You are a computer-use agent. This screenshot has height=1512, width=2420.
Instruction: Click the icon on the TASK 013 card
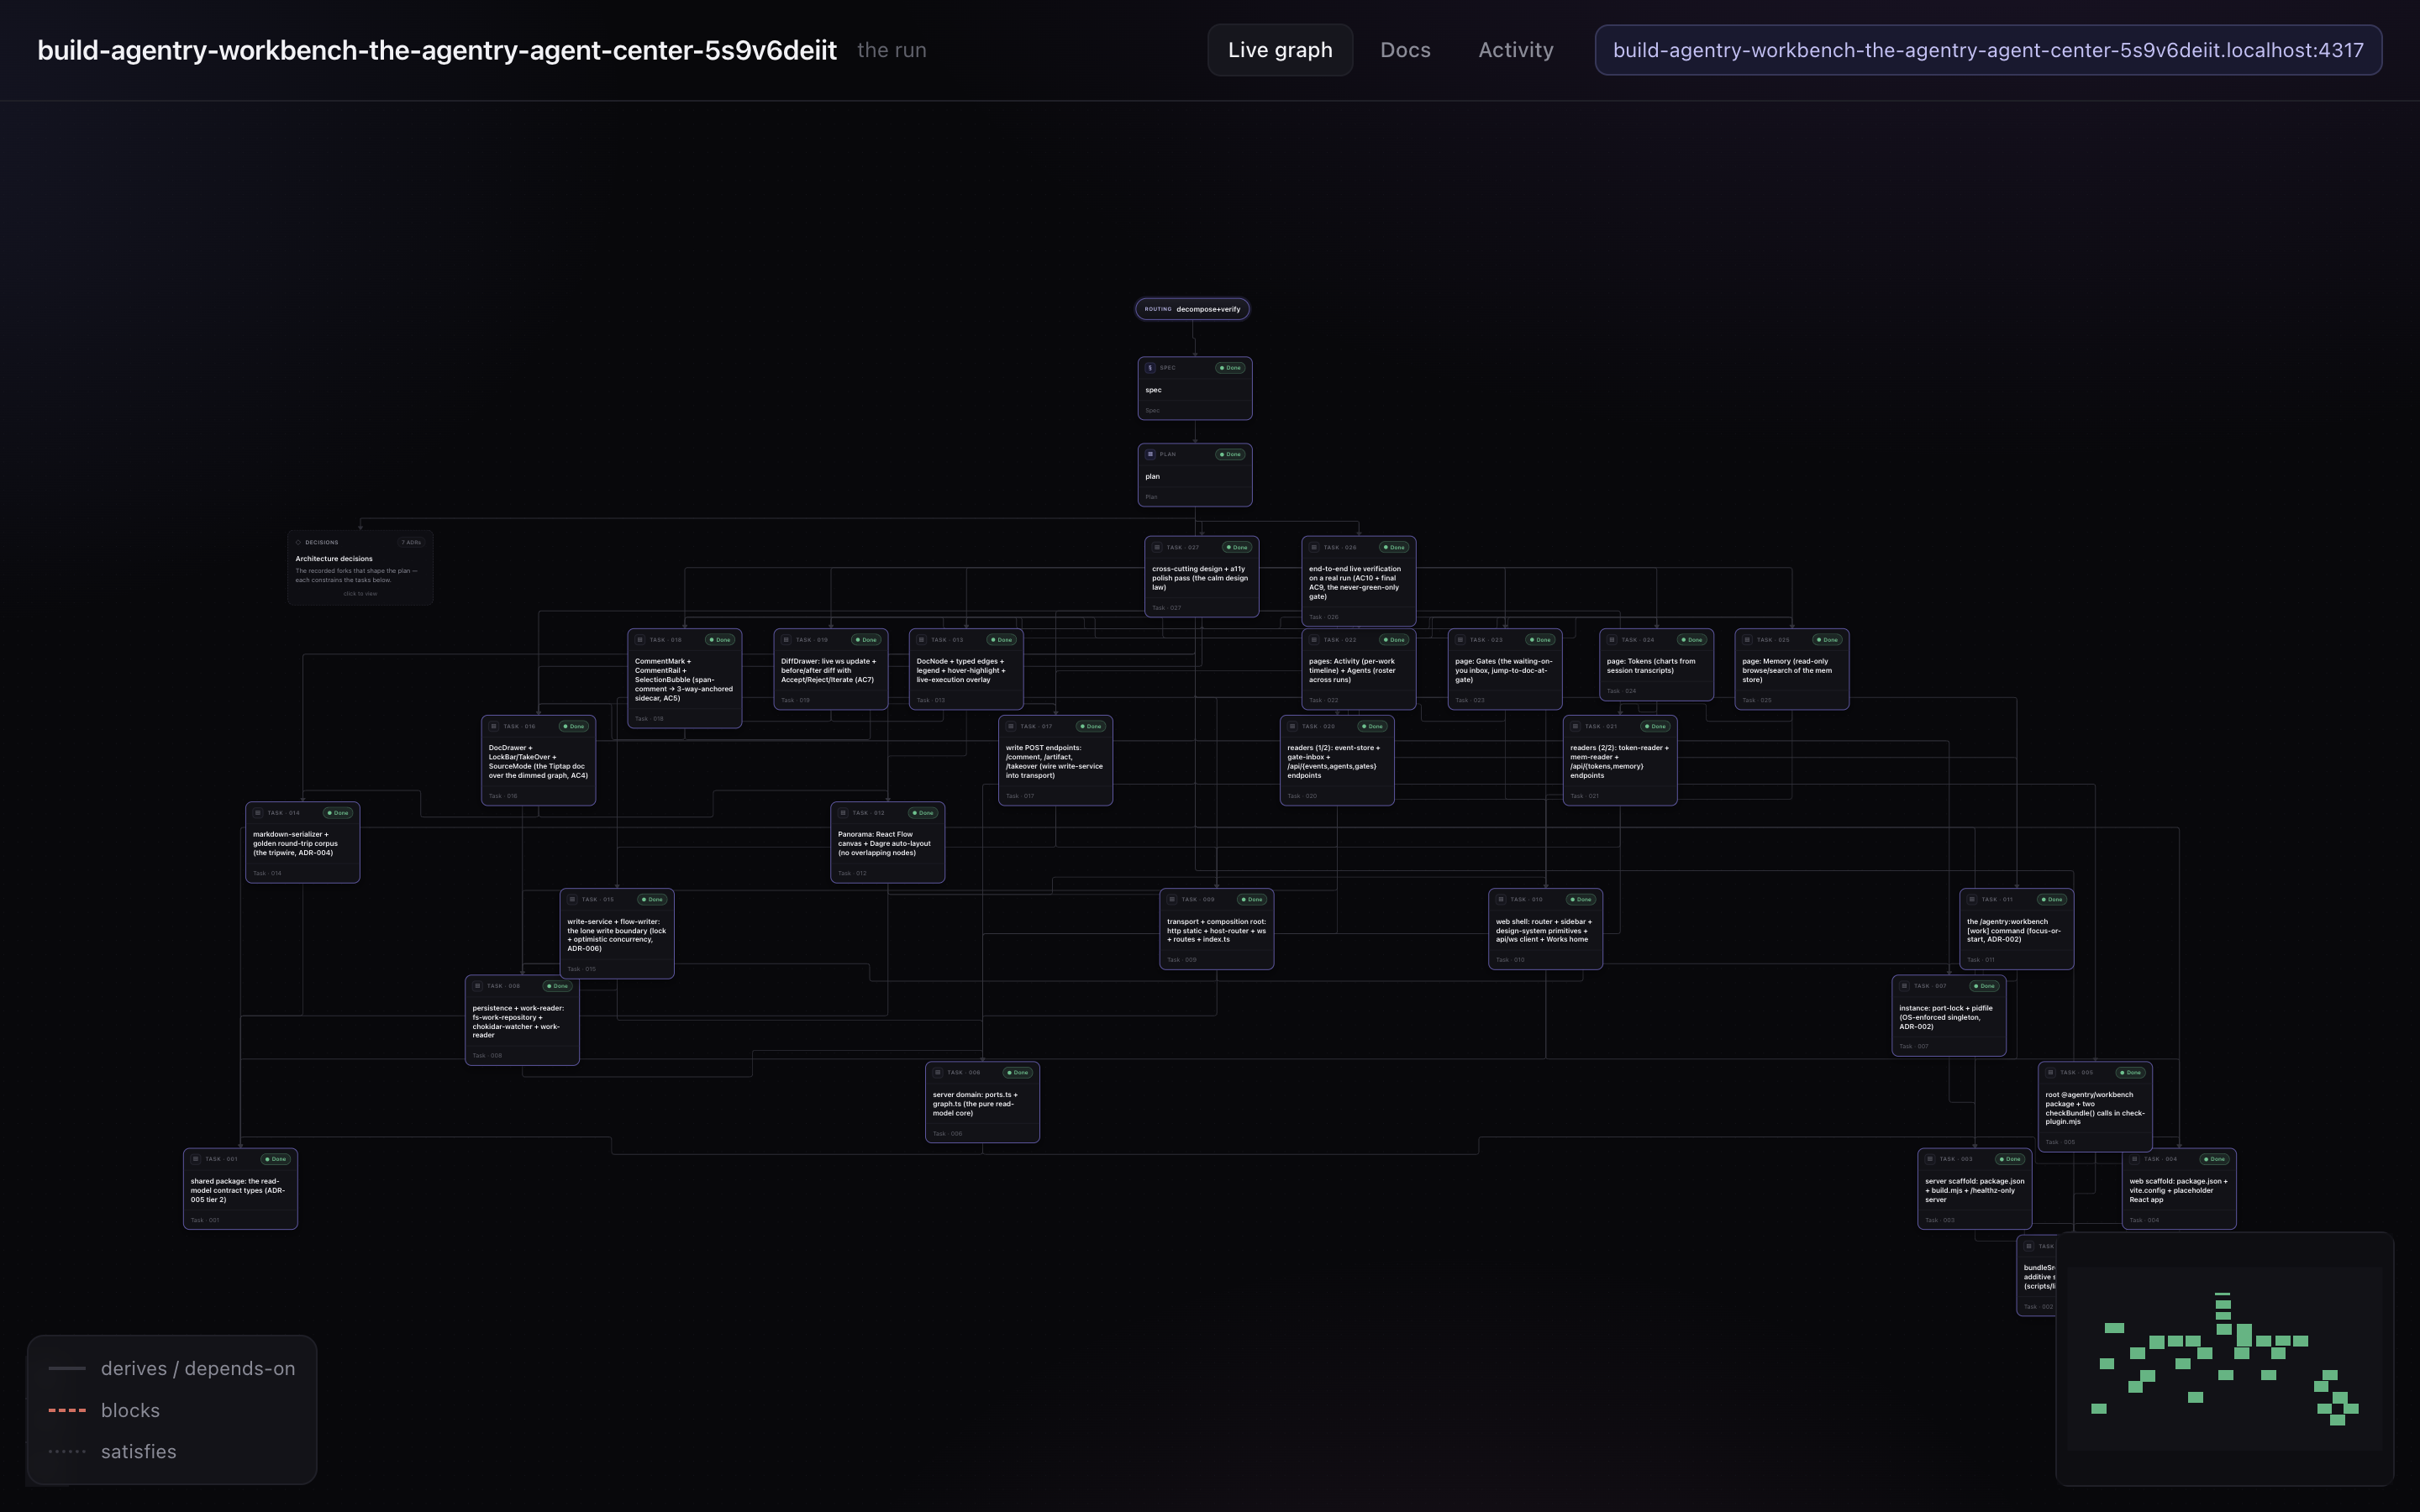click(x=921, y=639)
